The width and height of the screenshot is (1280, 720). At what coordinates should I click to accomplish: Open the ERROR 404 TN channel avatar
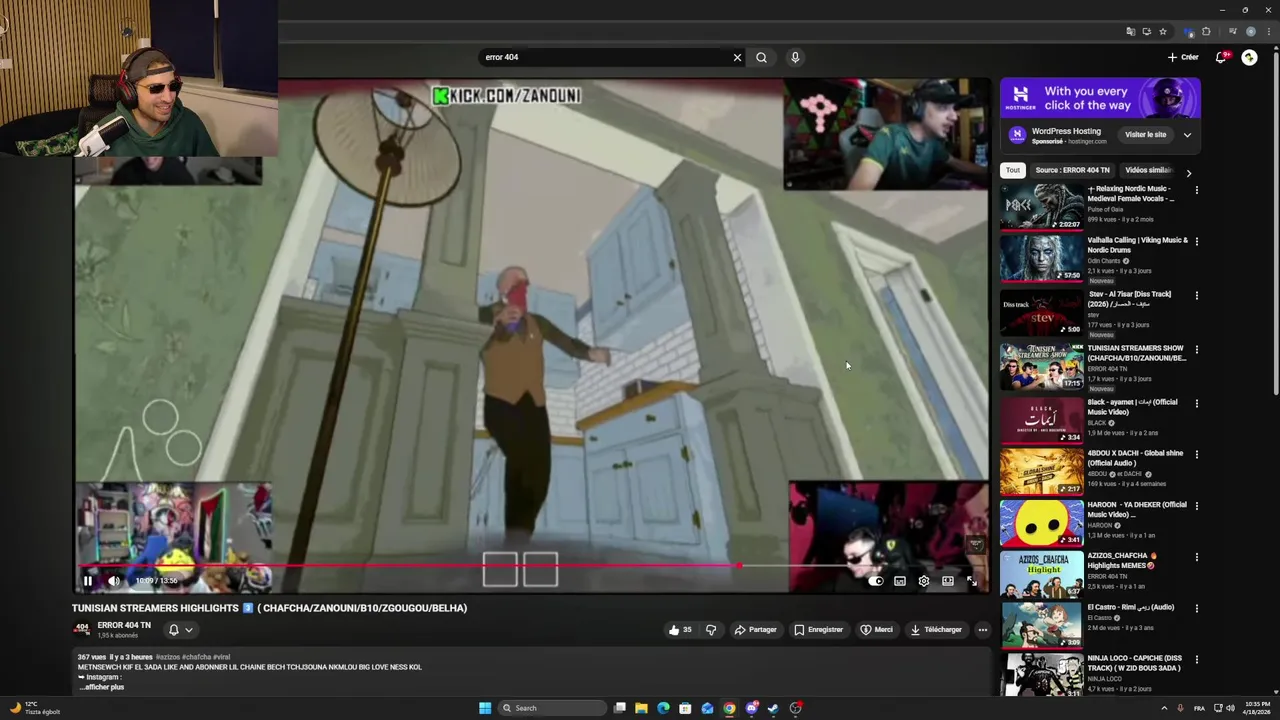click(82, 629)
